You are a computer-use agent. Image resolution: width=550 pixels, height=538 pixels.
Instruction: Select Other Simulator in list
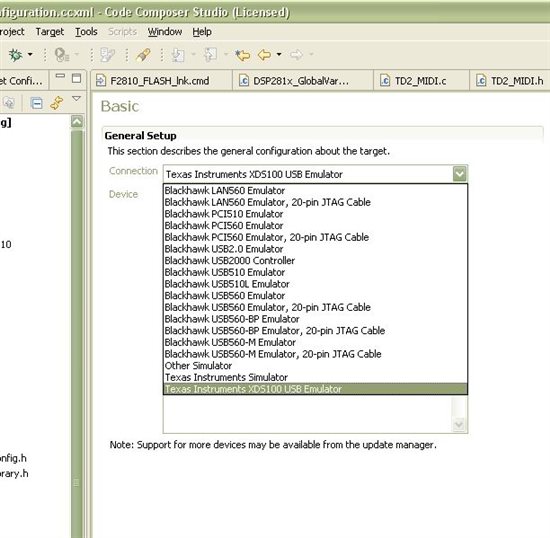tap(315, 365)
